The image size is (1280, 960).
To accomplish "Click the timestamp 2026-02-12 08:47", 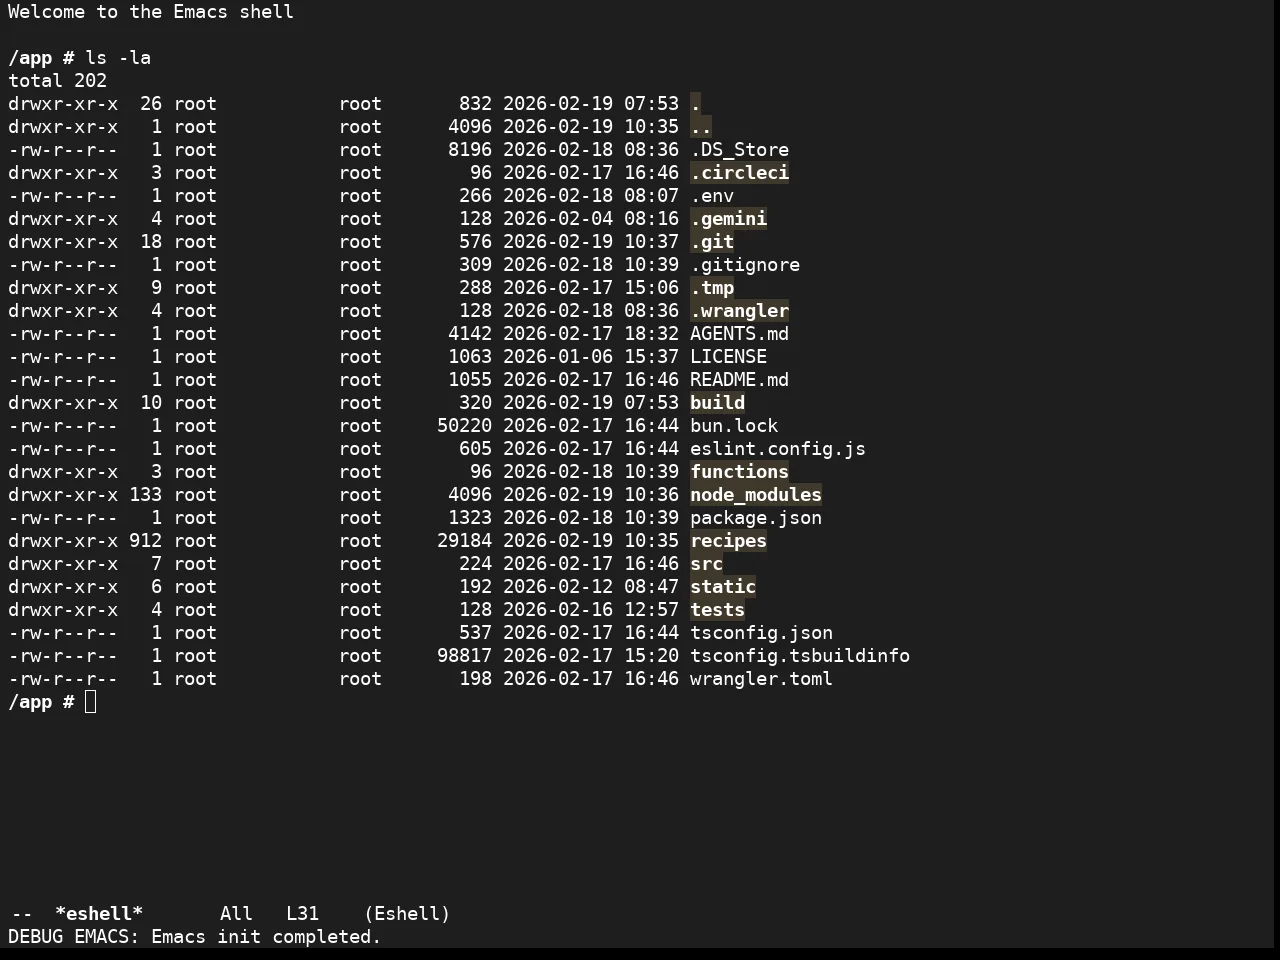I will [x=591, y=587].
